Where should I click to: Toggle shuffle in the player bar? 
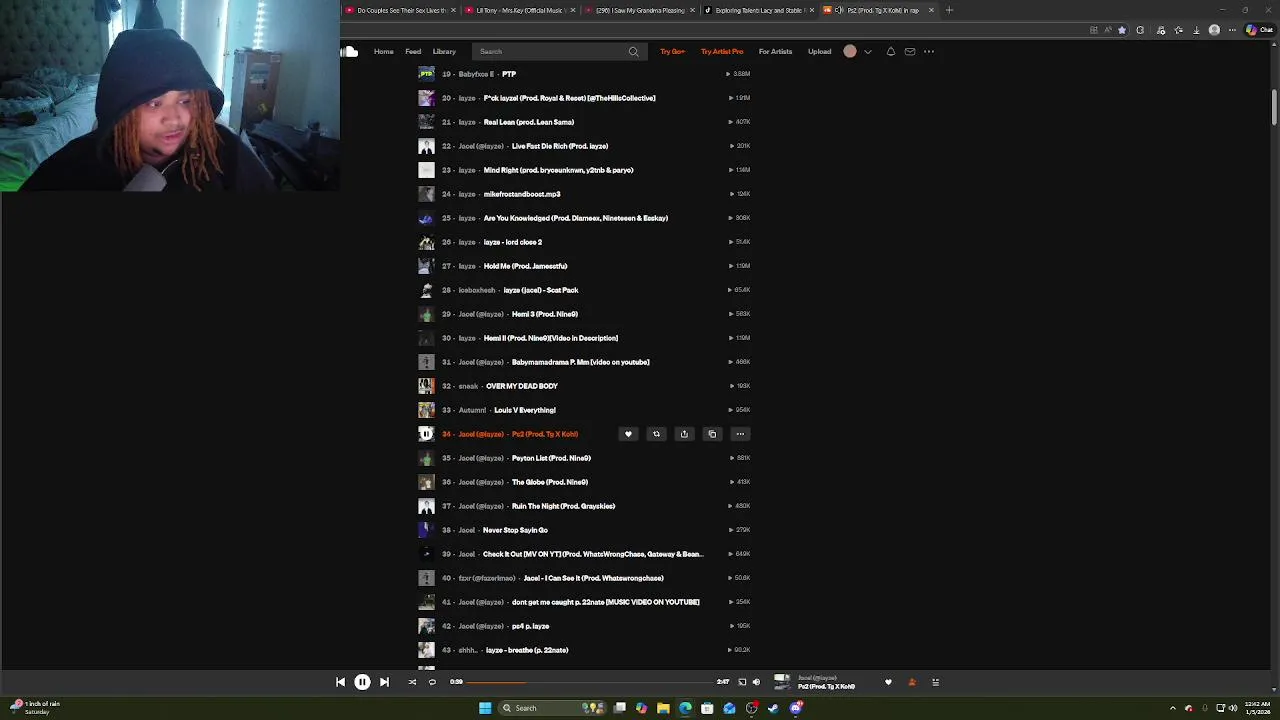412,682
